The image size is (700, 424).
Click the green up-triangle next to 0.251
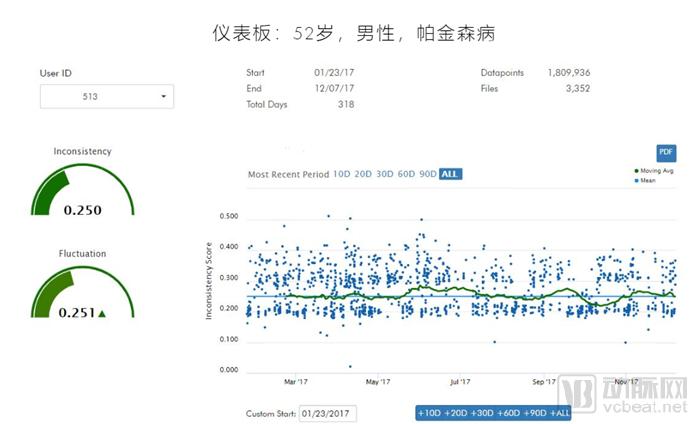(102, 314)
